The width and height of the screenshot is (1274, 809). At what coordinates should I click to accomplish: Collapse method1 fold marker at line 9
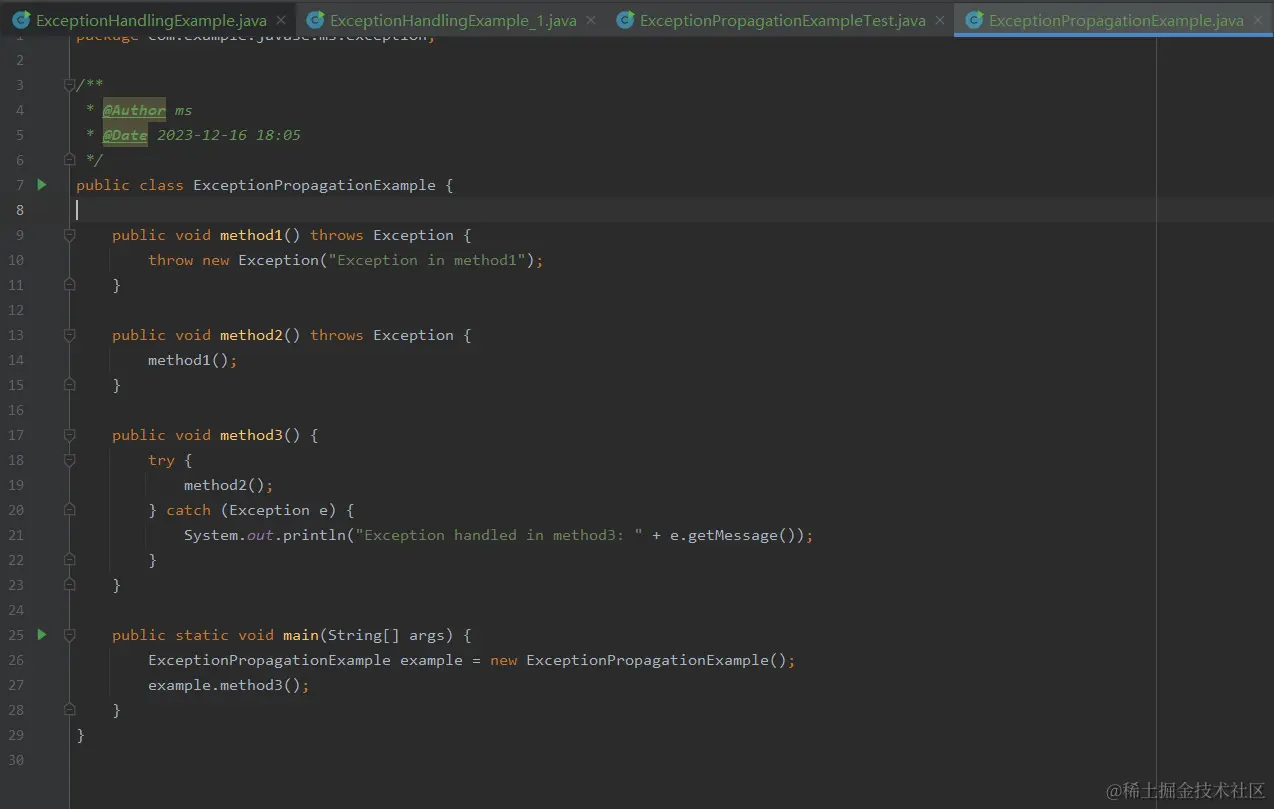(x=69, y=235)
